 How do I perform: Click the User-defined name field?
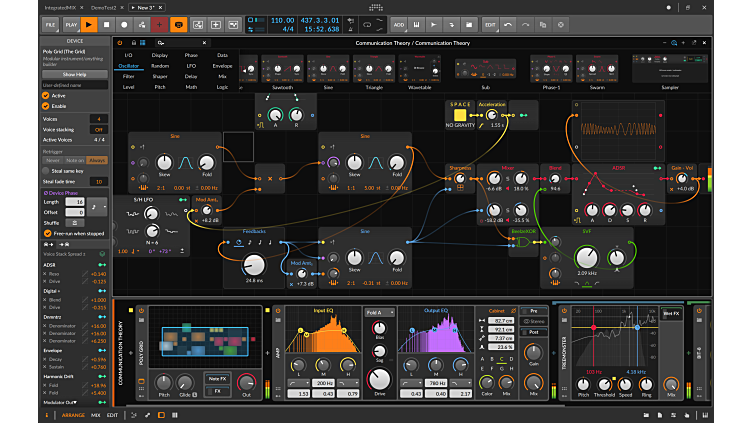(75, 85)
